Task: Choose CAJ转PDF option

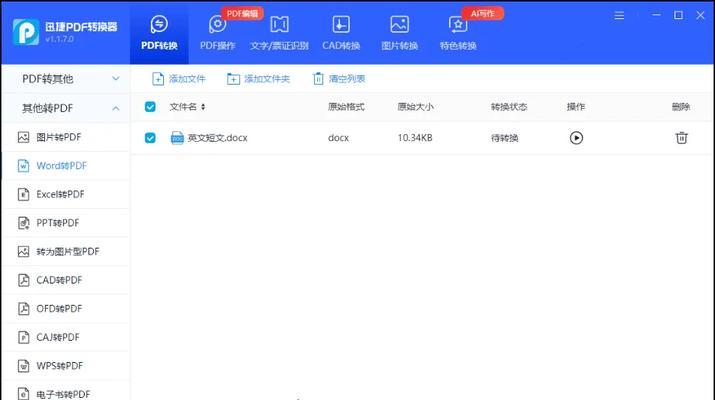Action: point(66,337)
